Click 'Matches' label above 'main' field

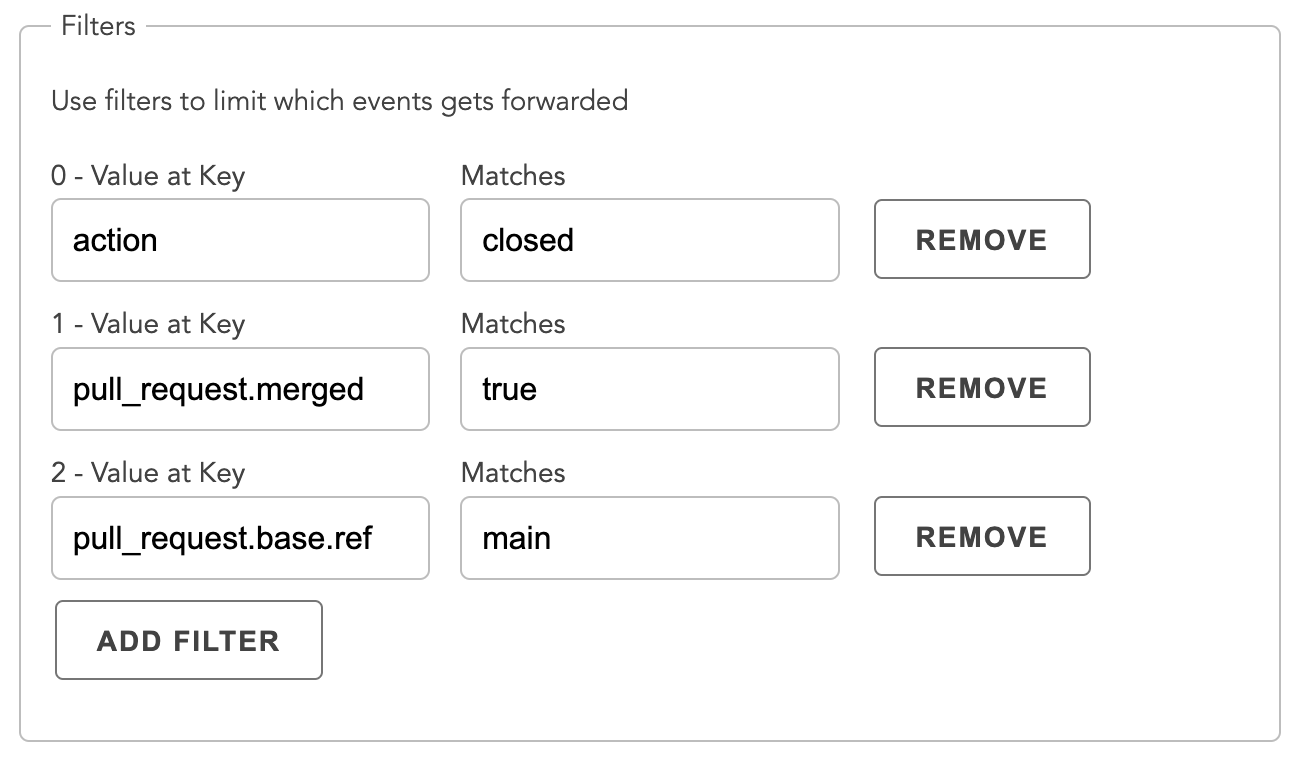pyautogui.click(x=513, y=473)
